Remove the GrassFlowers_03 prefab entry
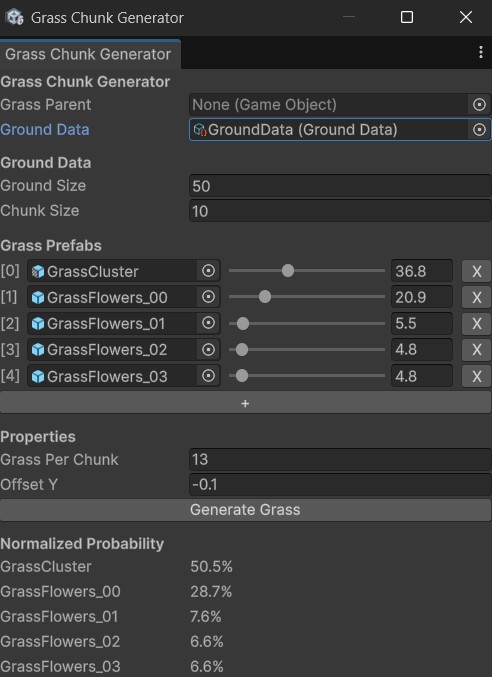492x677 pixels. (476, 376)
